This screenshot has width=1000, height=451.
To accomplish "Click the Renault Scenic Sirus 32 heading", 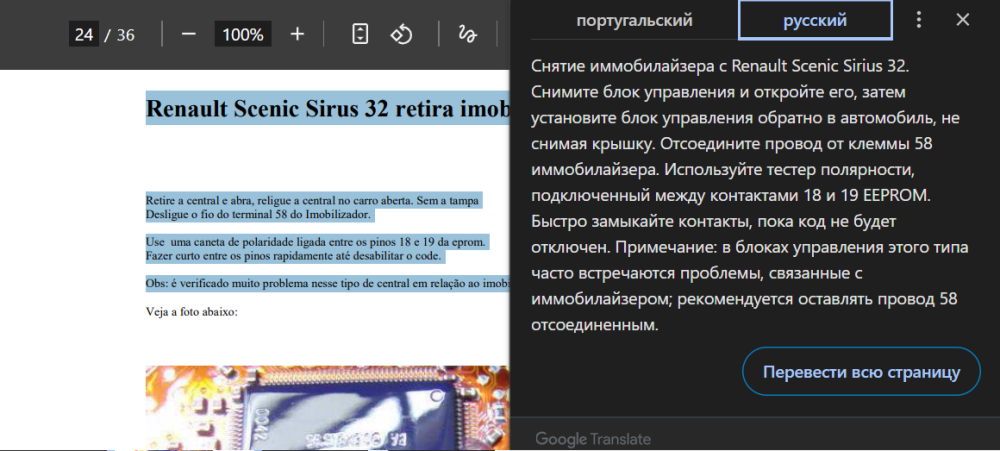I will coord(328,108).
